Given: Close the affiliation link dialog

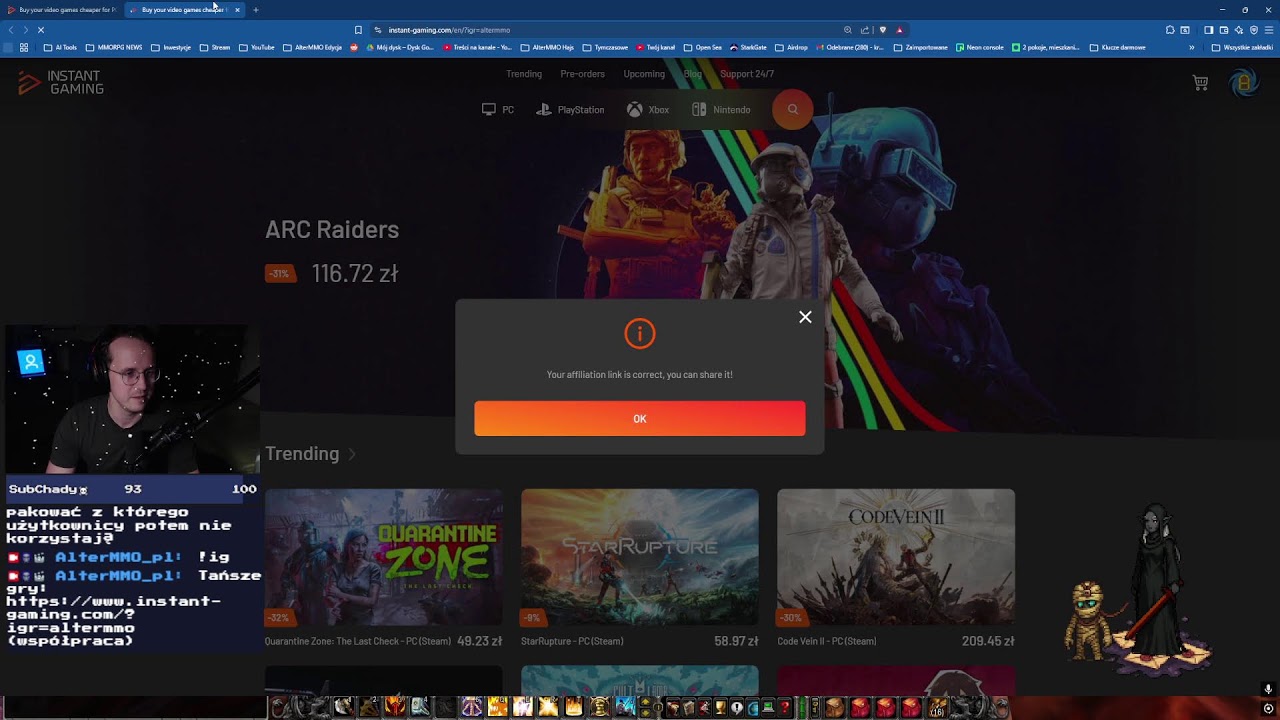Looking at the screenshot, I should coord(805,317).
